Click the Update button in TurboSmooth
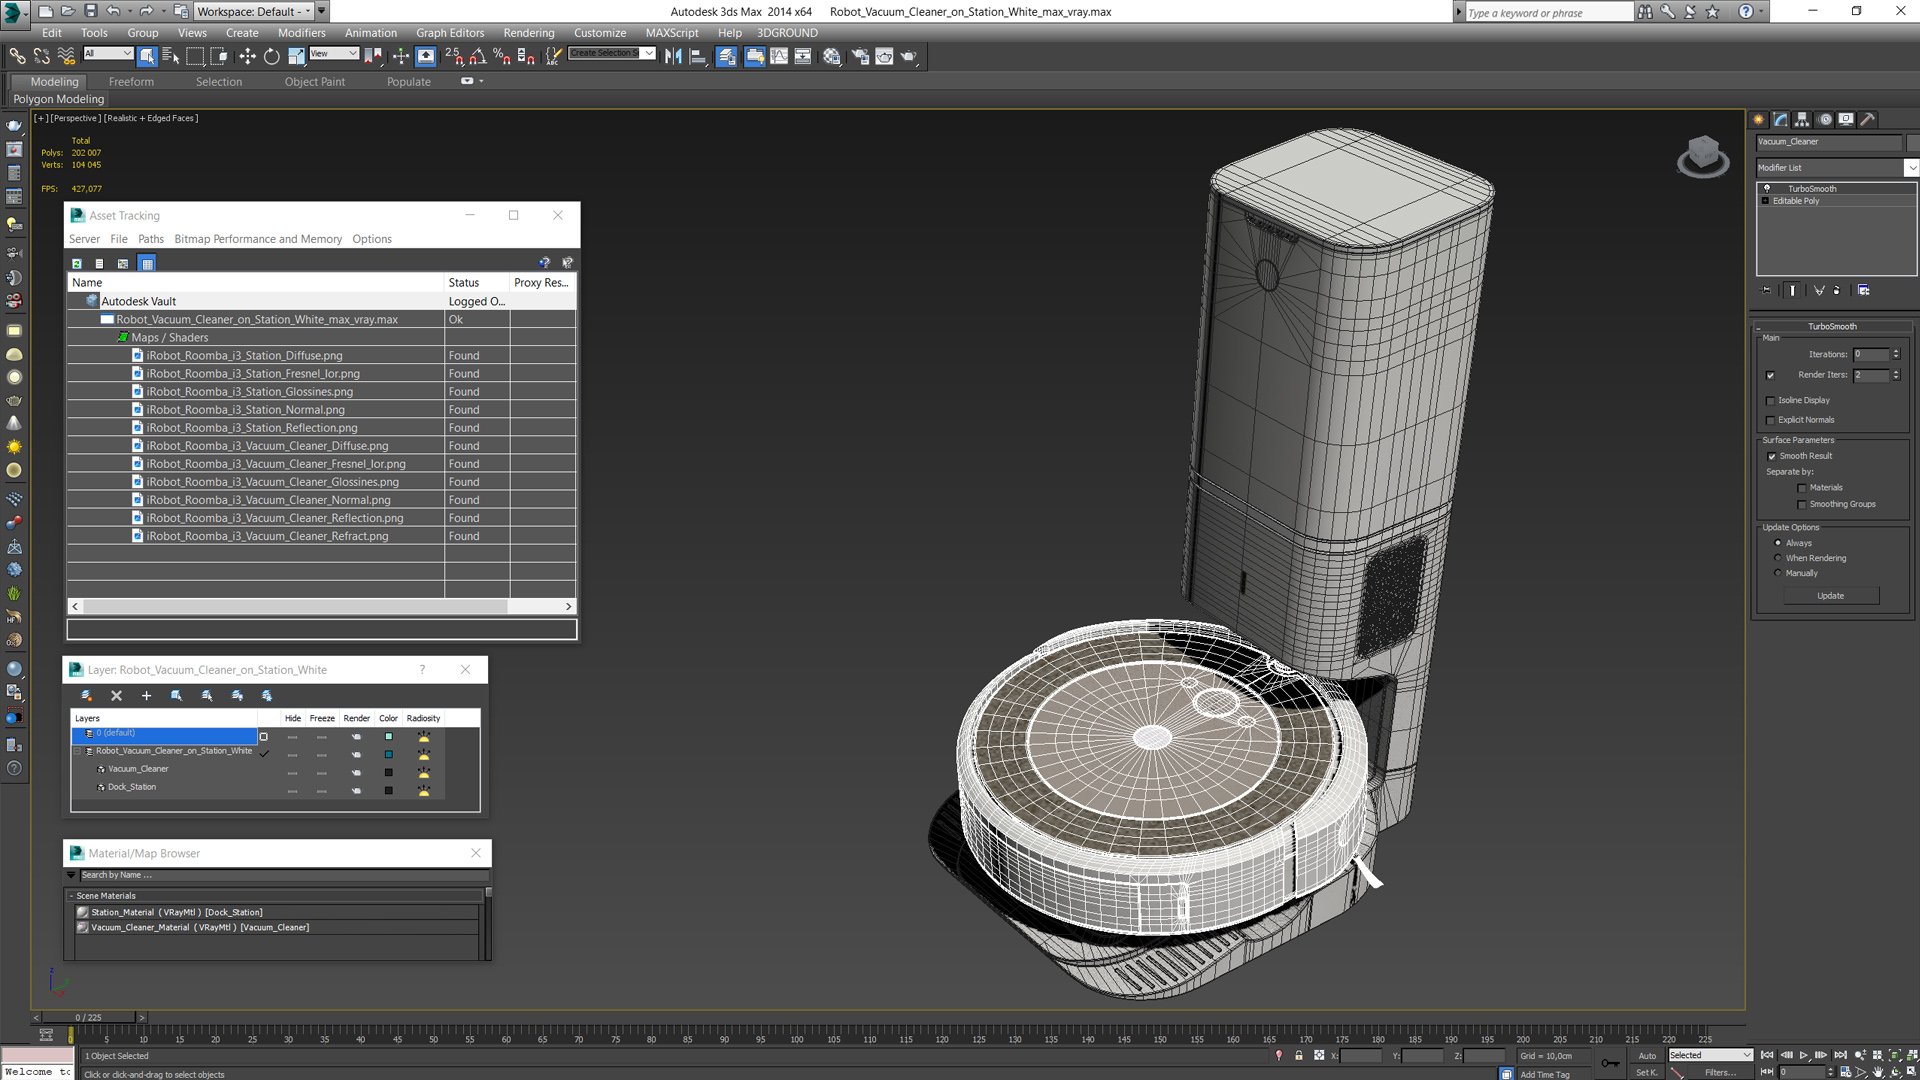 click(1832, 595)
